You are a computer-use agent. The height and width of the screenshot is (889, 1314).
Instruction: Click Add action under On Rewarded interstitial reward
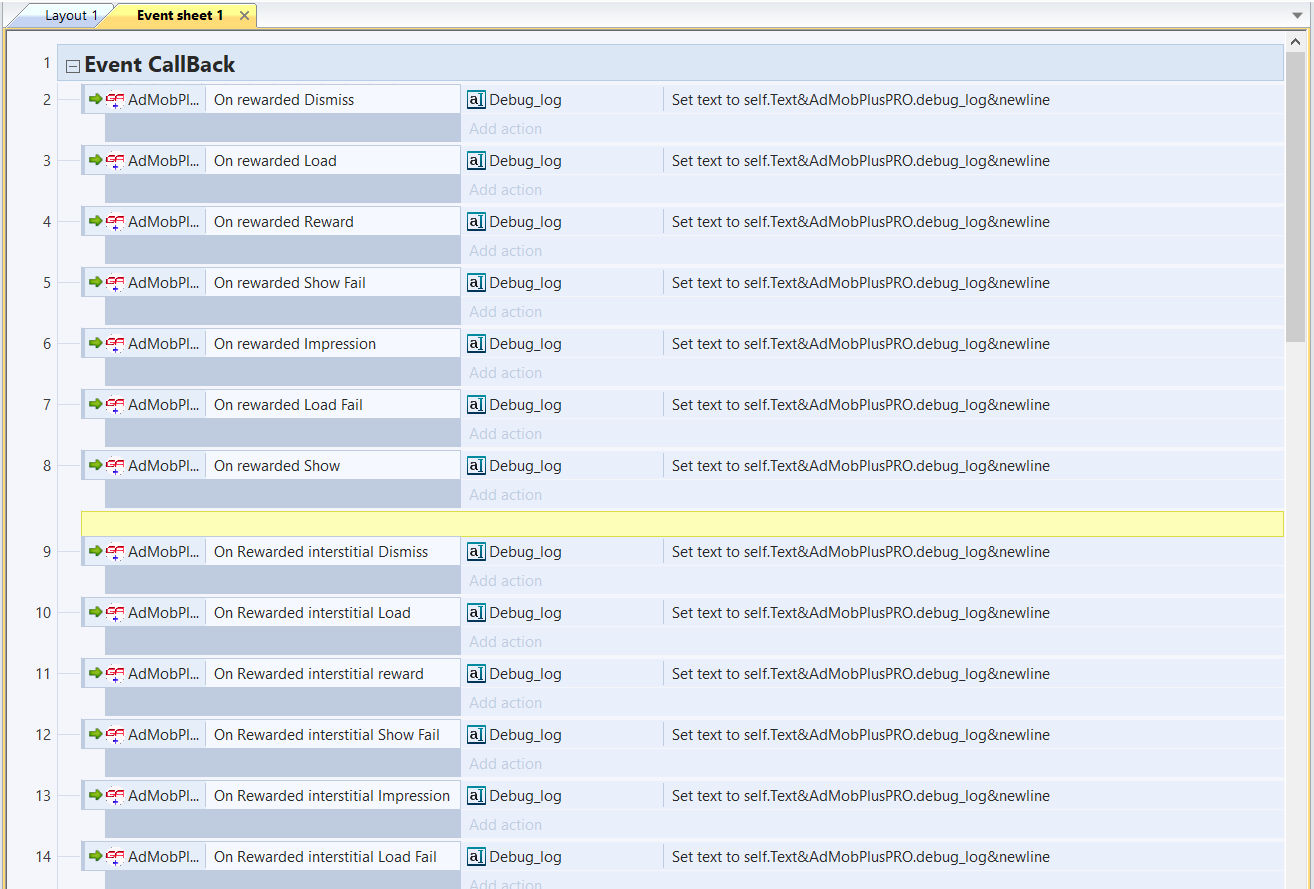point(505,703)
